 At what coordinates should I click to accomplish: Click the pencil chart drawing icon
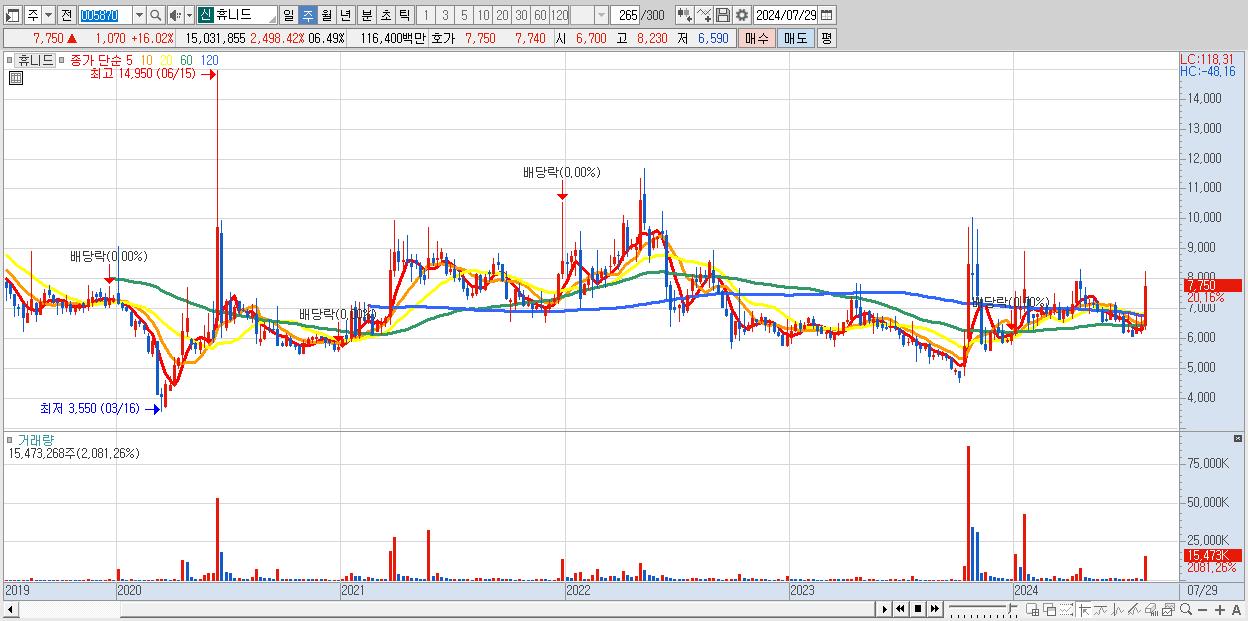[1134, 610]
